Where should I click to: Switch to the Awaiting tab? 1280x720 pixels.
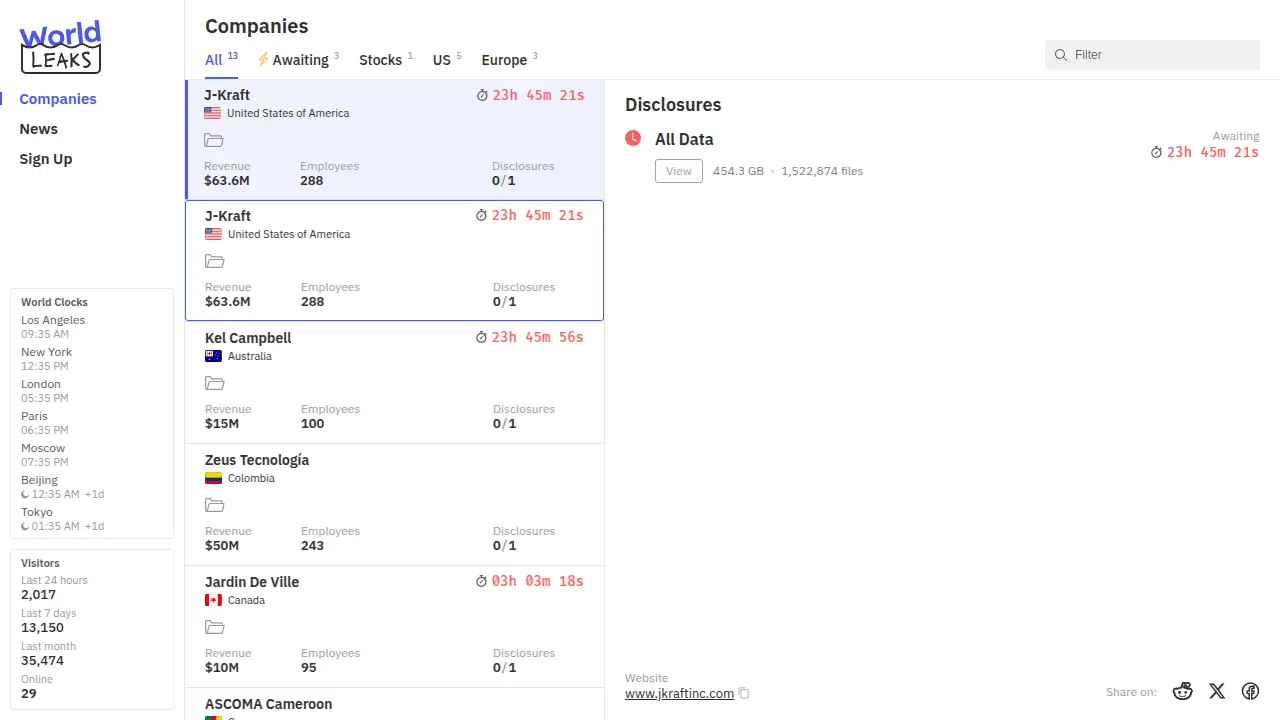click(x=298, y=60)
